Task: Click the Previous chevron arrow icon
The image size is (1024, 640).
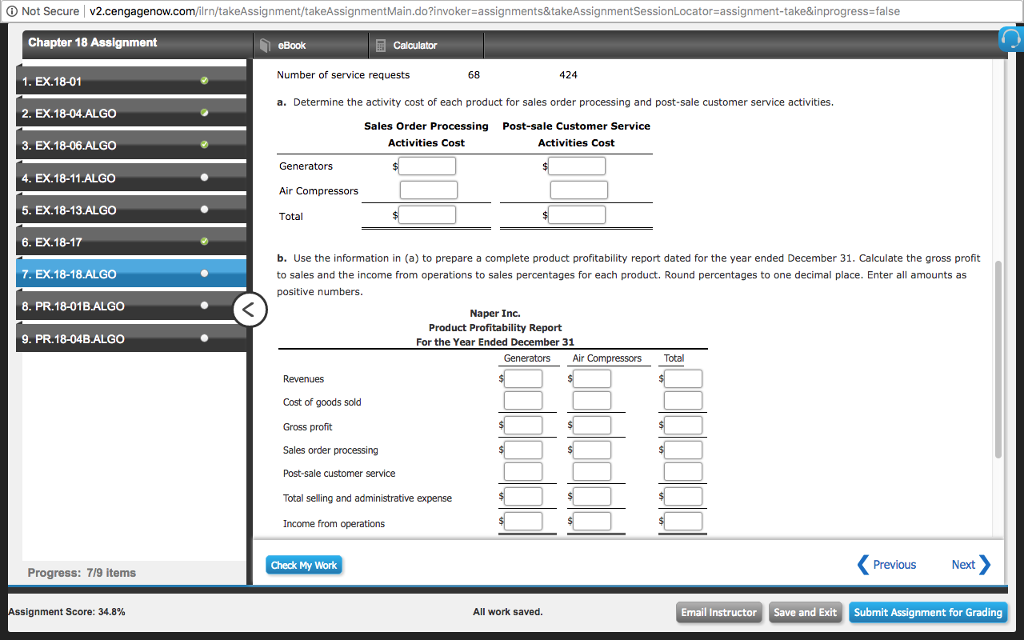Action: [863, 564]
